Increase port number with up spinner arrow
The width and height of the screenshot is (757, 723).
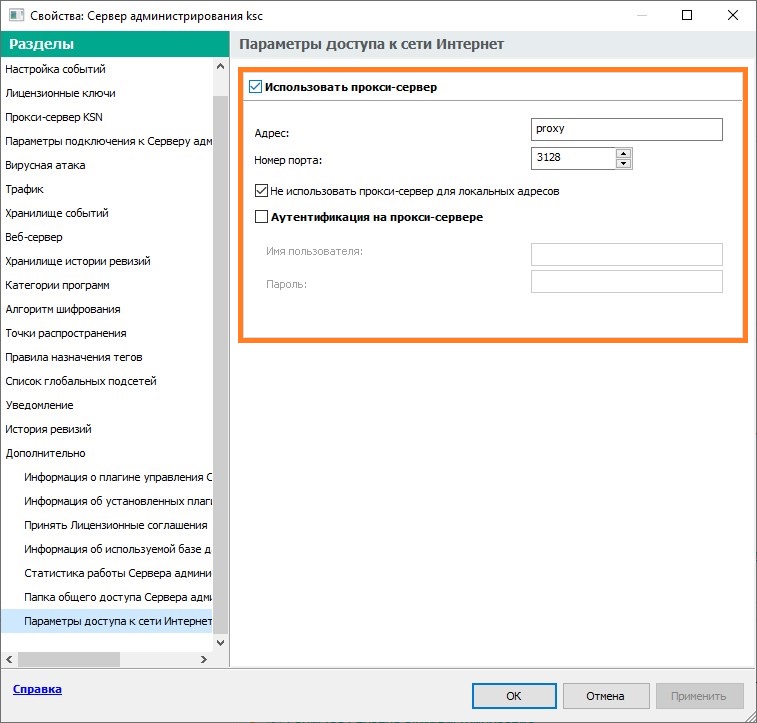coord(624,153)
